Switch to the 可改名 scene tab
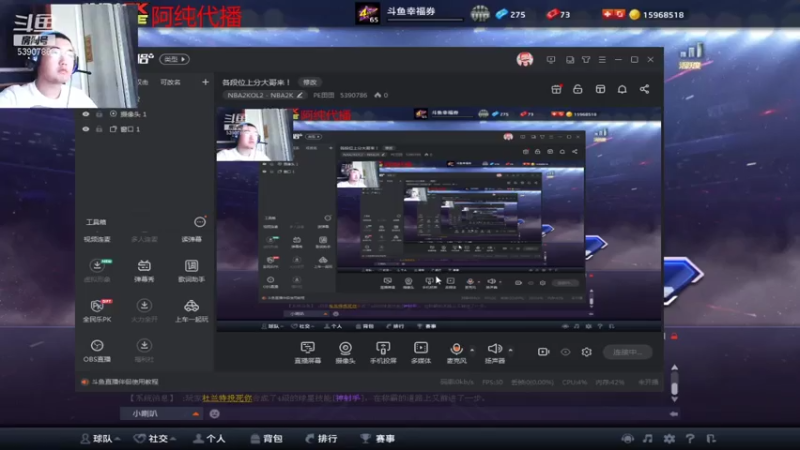This screenshot has width=800, height=450. click(170, 82)
